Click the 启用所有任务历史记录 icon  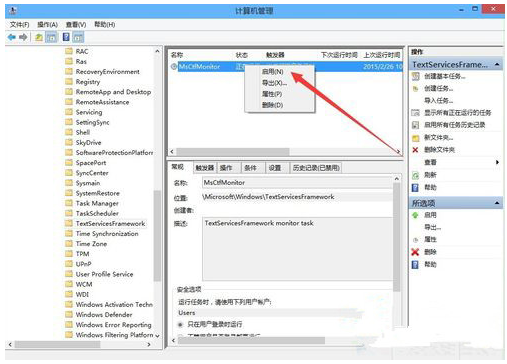415,125
